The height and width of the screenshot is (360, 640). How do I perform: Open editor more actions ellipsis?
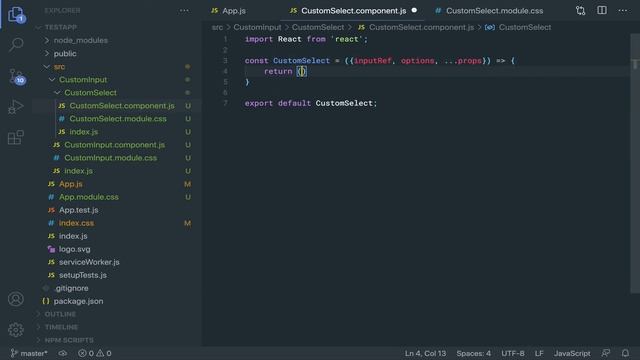click(x=623, y=11)
